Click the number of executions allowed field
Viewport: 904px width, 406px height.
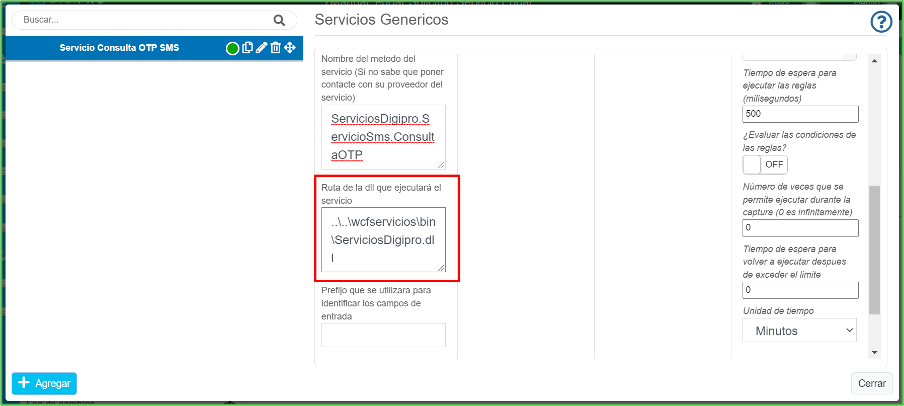[800, 228]
